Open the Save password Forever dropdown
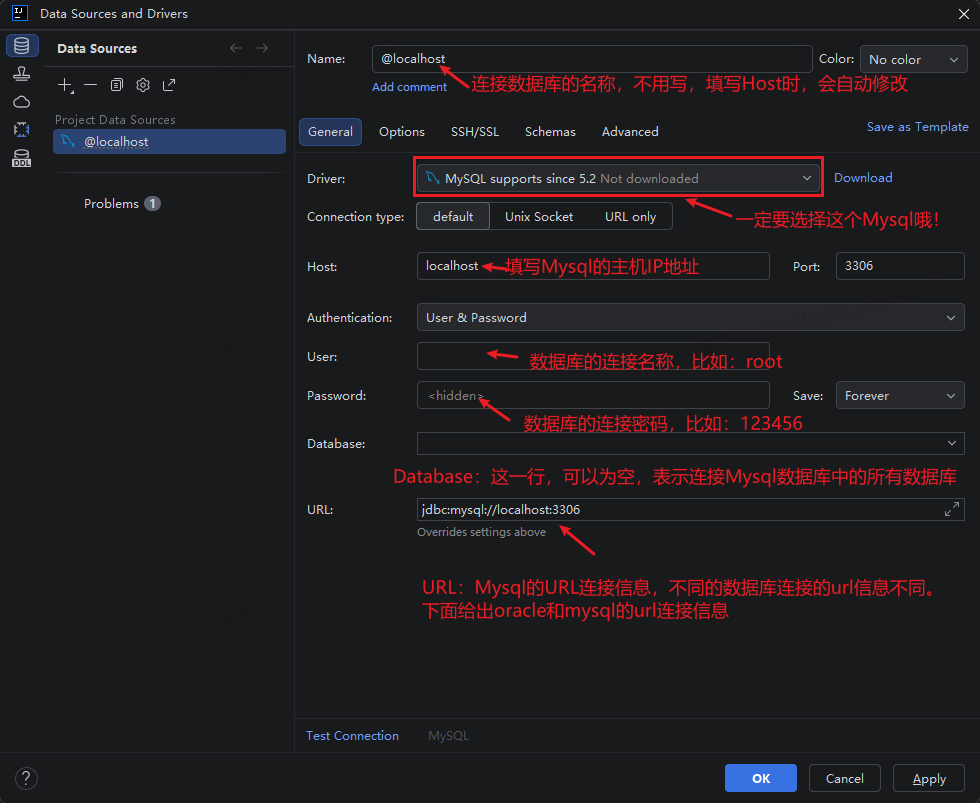The height and width of the screenshot is (803, 980). pyautogui.click(x=900, y=396)
